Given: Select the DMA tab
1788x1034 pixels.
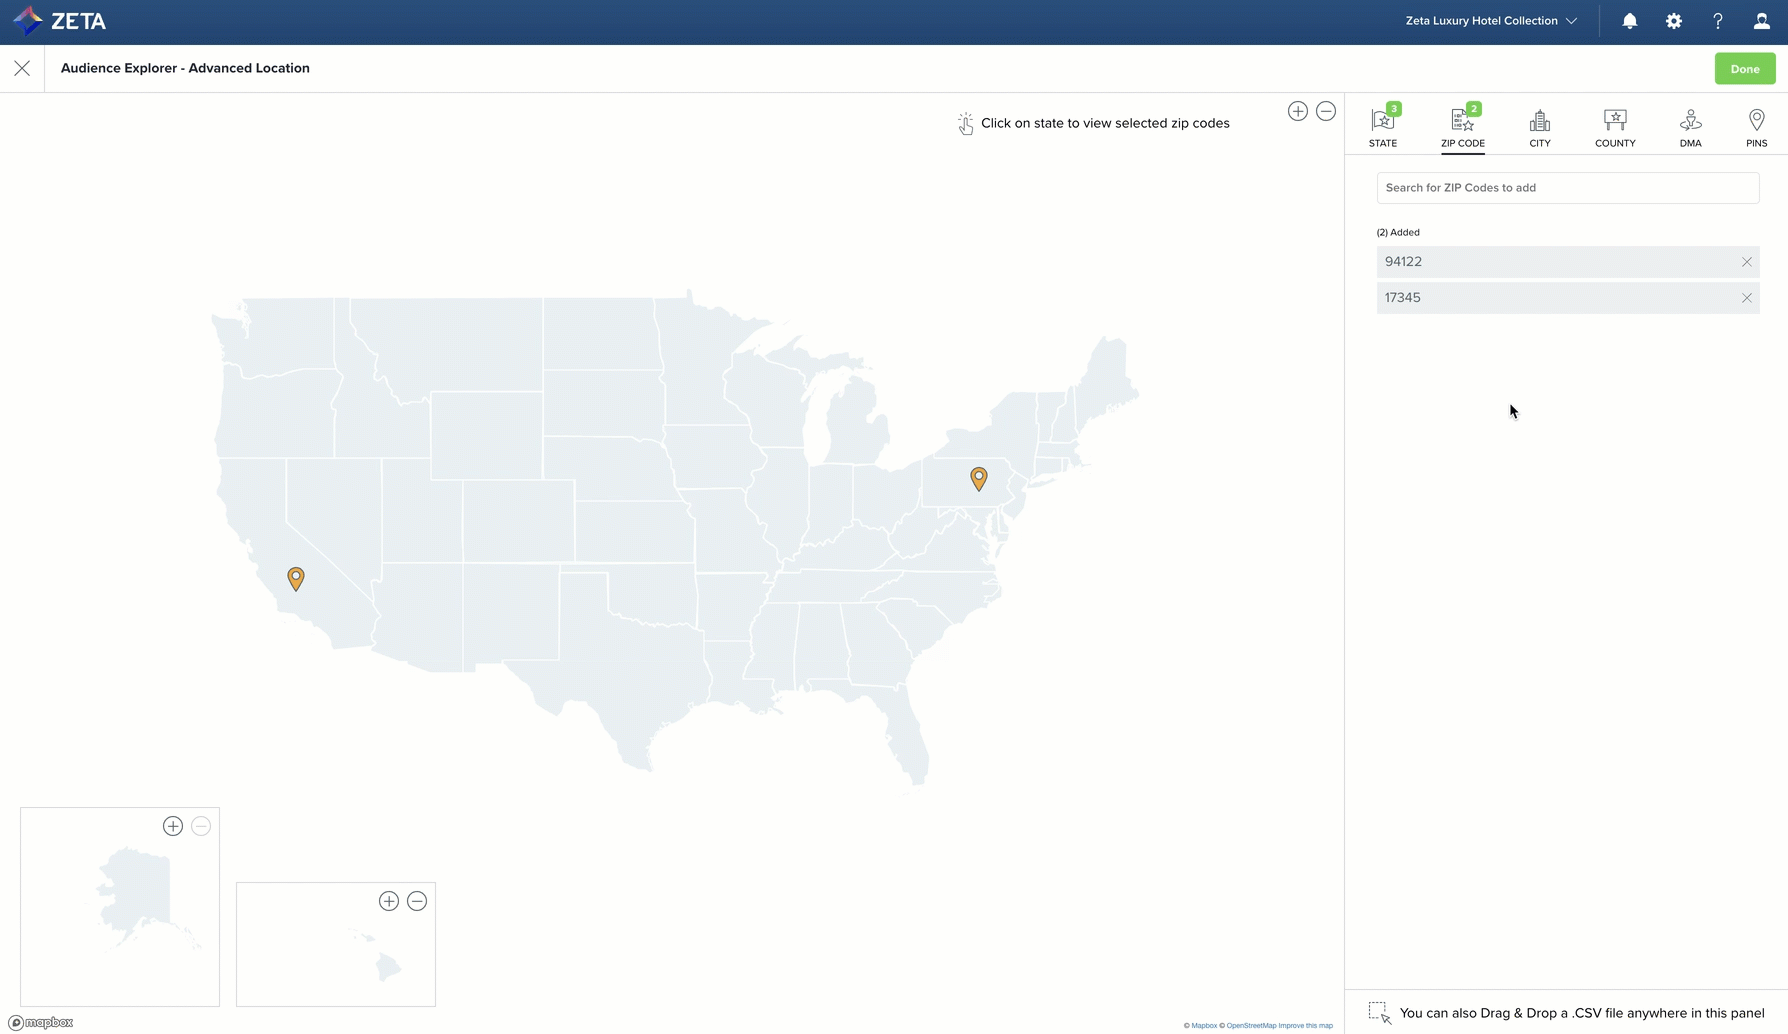Looking at the screenshot, I should coord(1690,128).
